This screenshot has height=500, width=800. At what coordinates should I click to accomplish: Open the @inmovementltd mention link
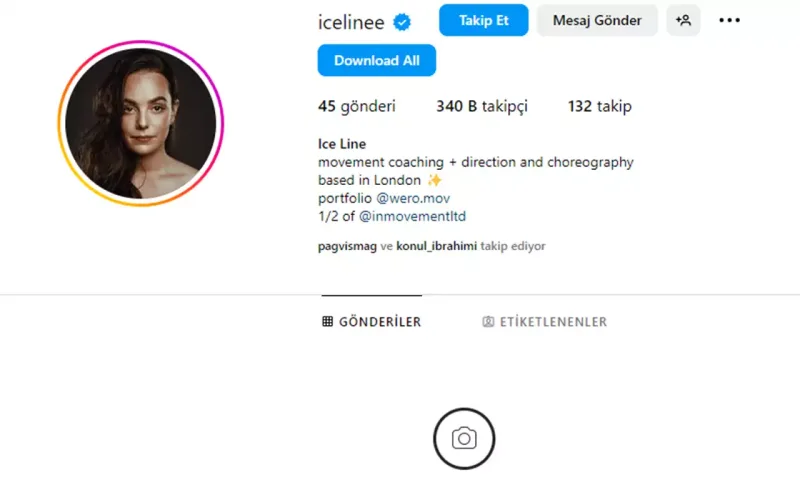[412, 216]
